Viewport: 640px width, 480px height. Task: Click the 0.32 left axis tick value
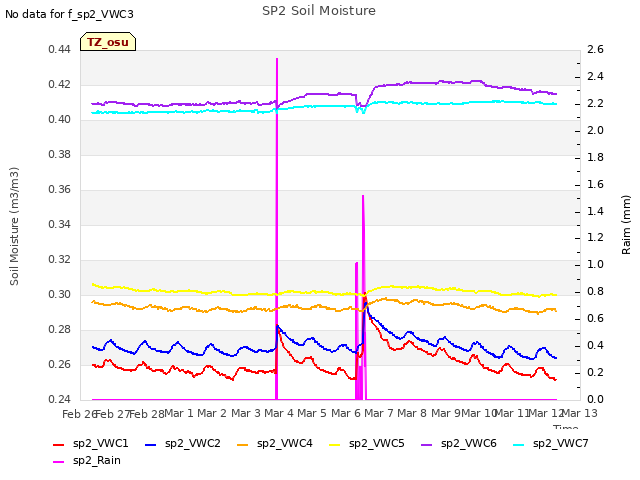60,260
